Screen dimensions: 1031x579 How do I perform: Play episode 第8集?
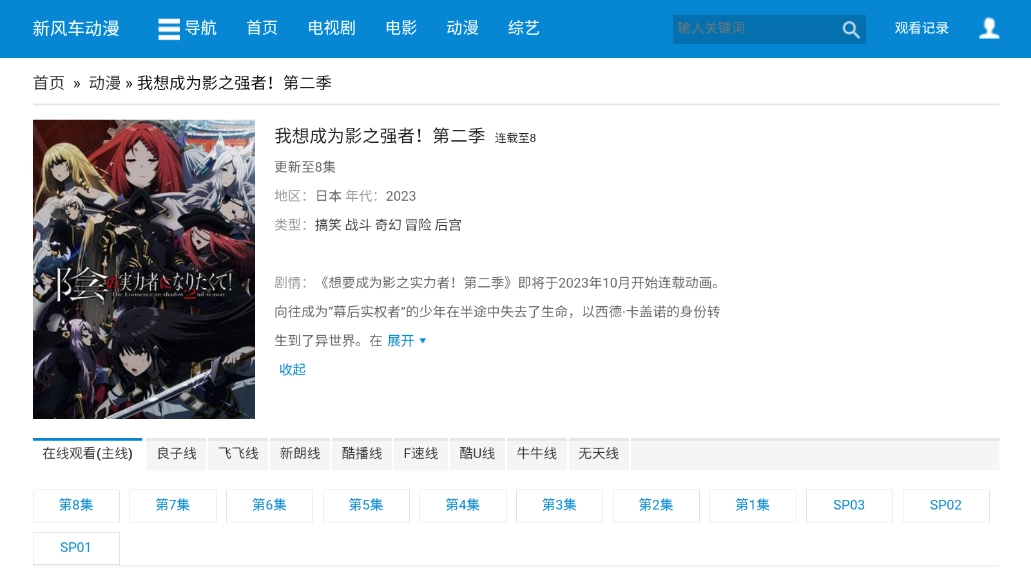click(x=76, y=505)
